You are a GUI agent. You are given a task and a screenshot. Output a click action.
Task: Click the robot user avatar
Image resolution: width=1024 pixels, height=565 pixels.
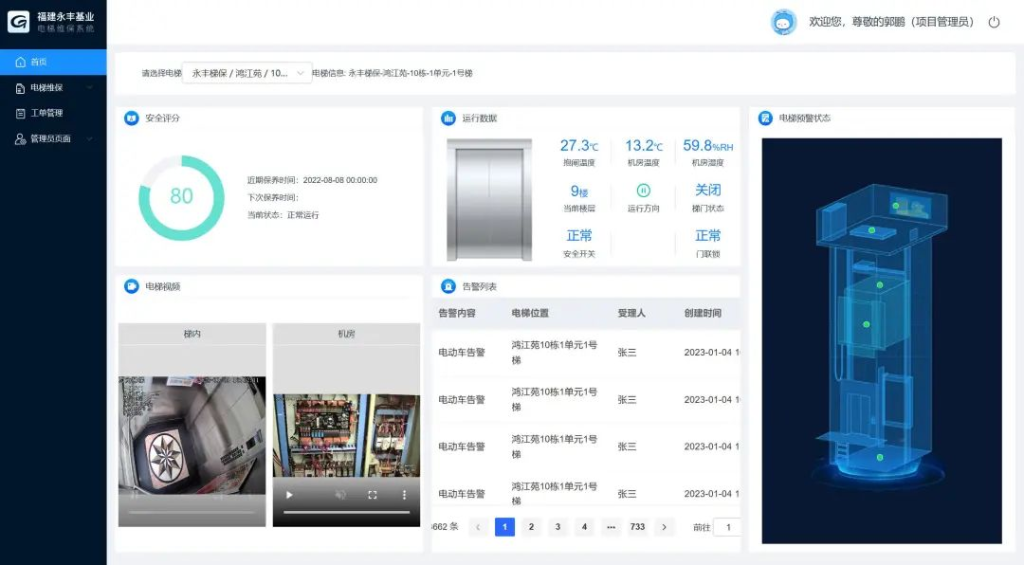point(784,22)
